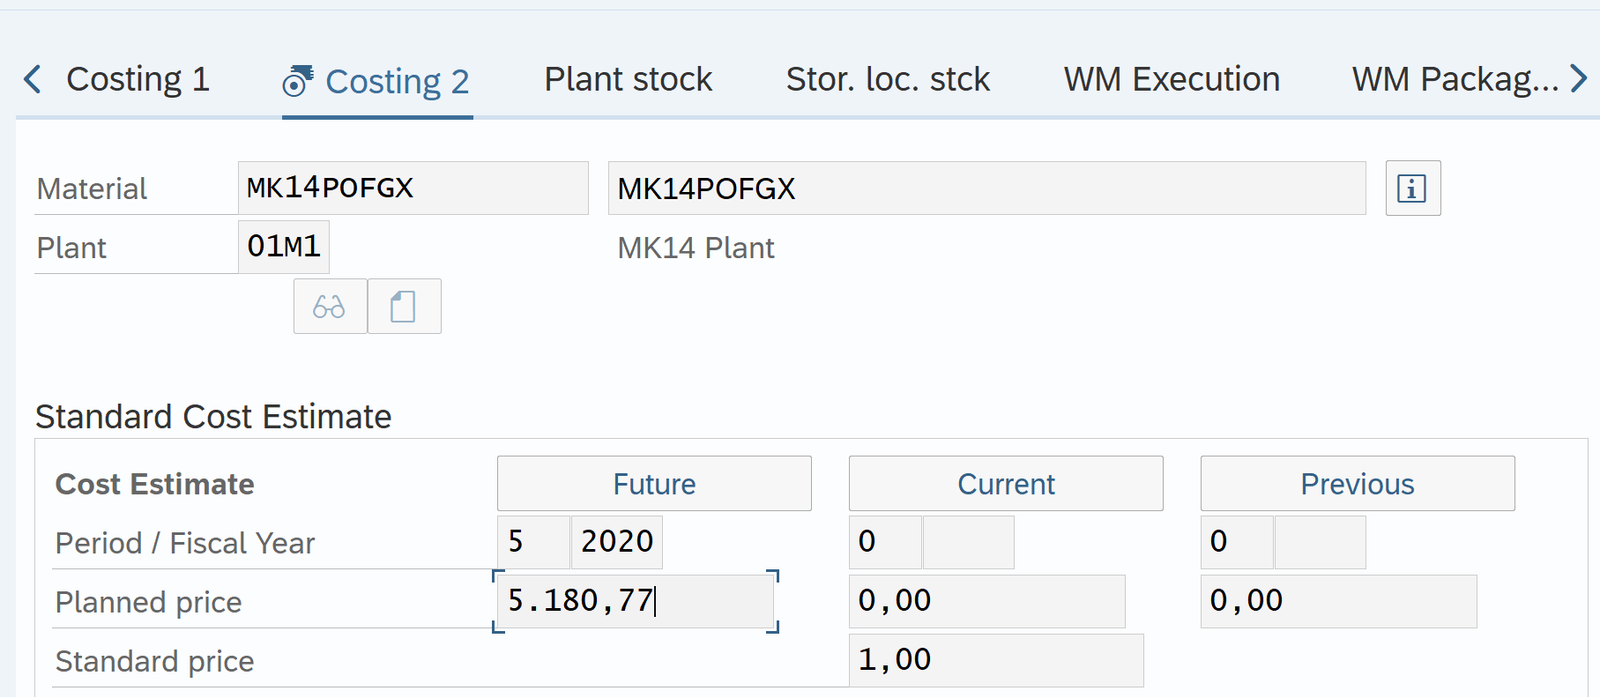Open the Stor. loc. stck tab
This screenshot has width=1600, height=697.
click(887, 79)
